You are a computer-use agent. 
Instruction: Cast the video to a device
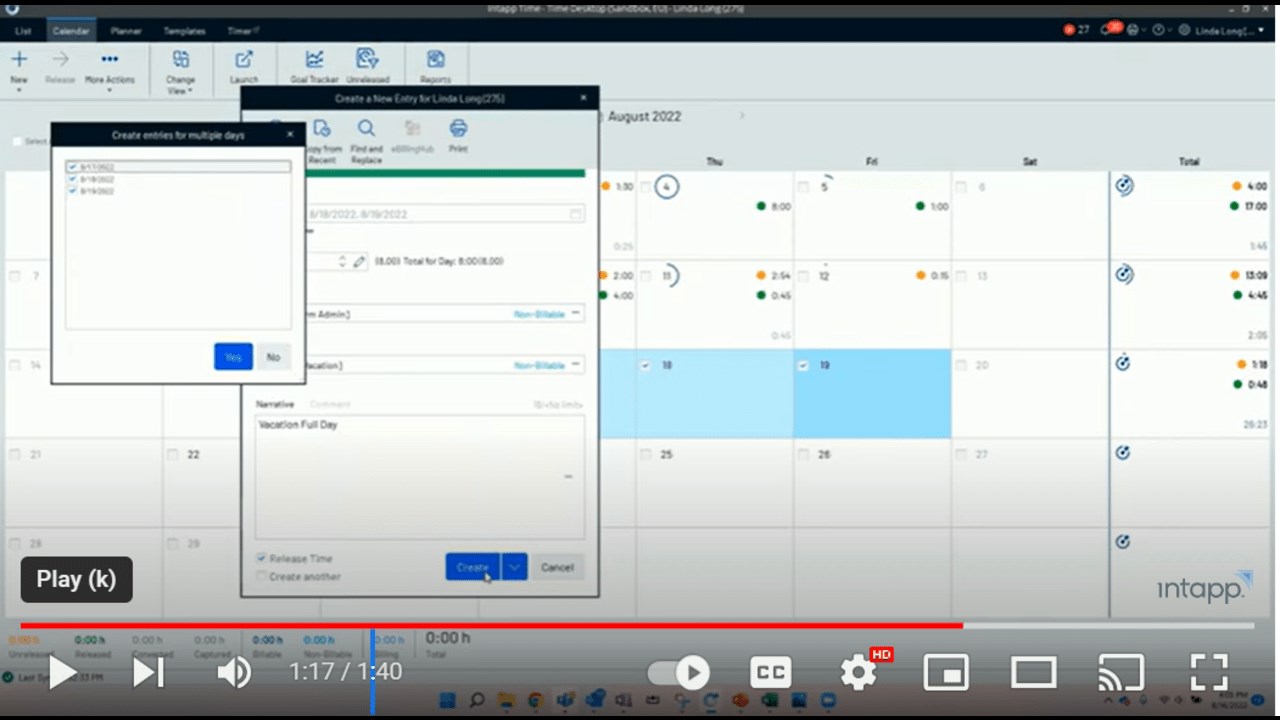pyautogui.click(x=1121, y=672)
